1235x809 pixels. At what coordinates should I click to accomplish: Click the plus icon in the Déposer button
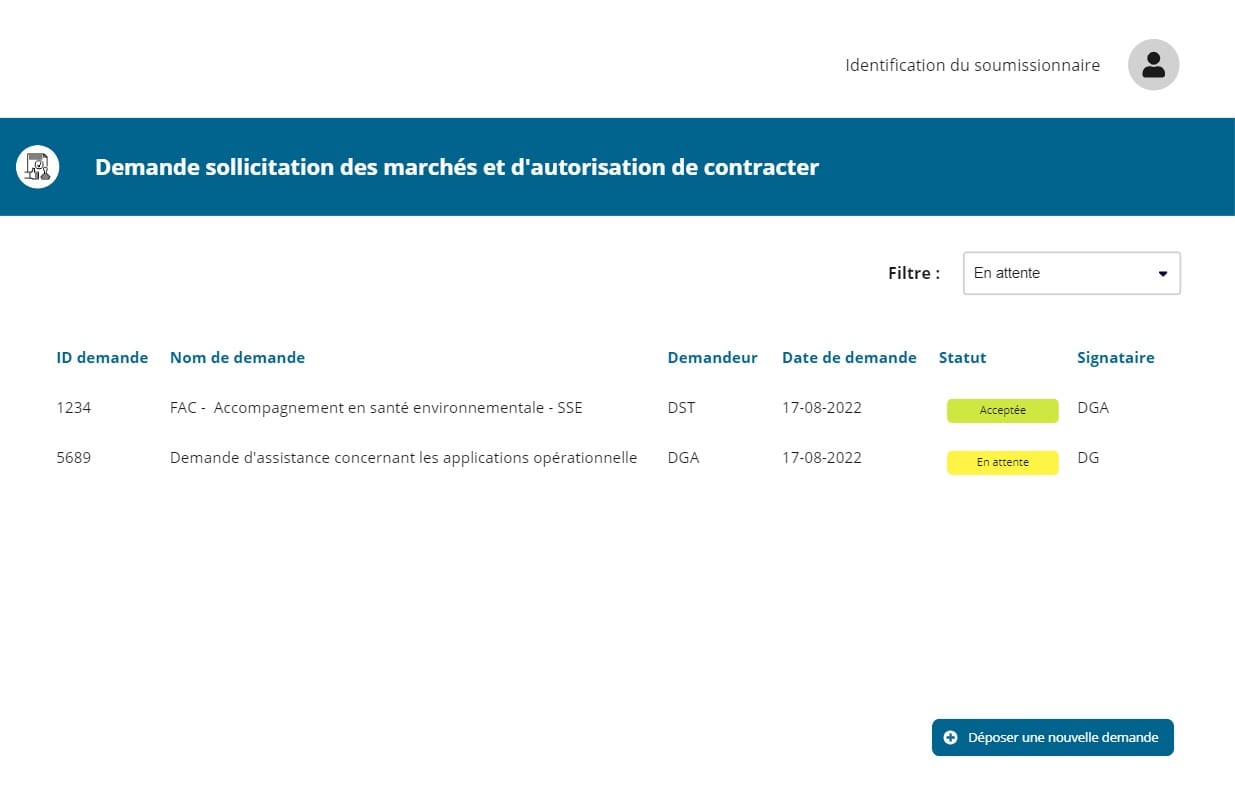click(951, 738)
